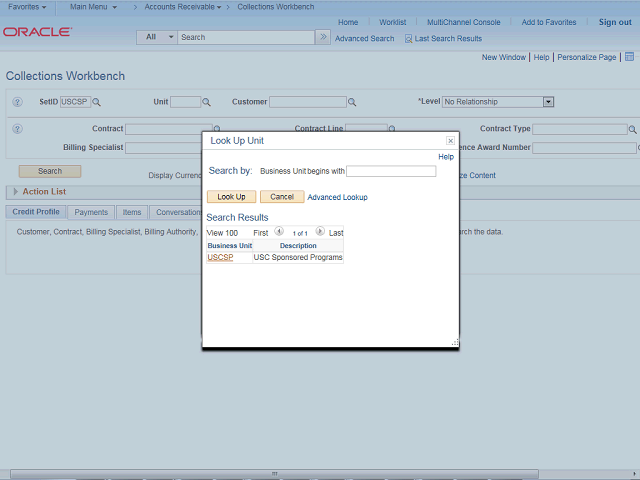This screenshot has height=480, width=640.
Task: Switch to the Payments tab
Action: (91, 212)
